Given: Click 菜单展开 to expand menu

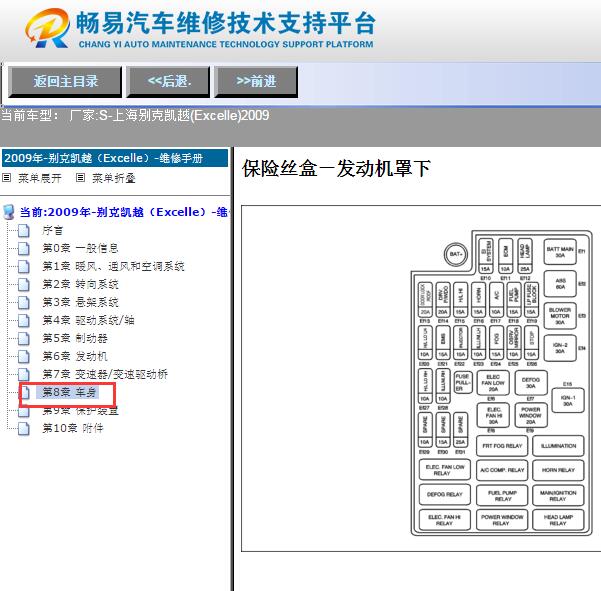Looking at the screenshot, I should [40, 178].
